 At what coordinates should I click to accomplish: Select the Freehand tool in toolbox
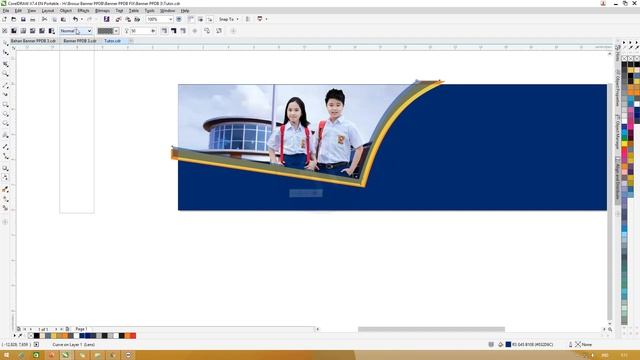point(5,85)
